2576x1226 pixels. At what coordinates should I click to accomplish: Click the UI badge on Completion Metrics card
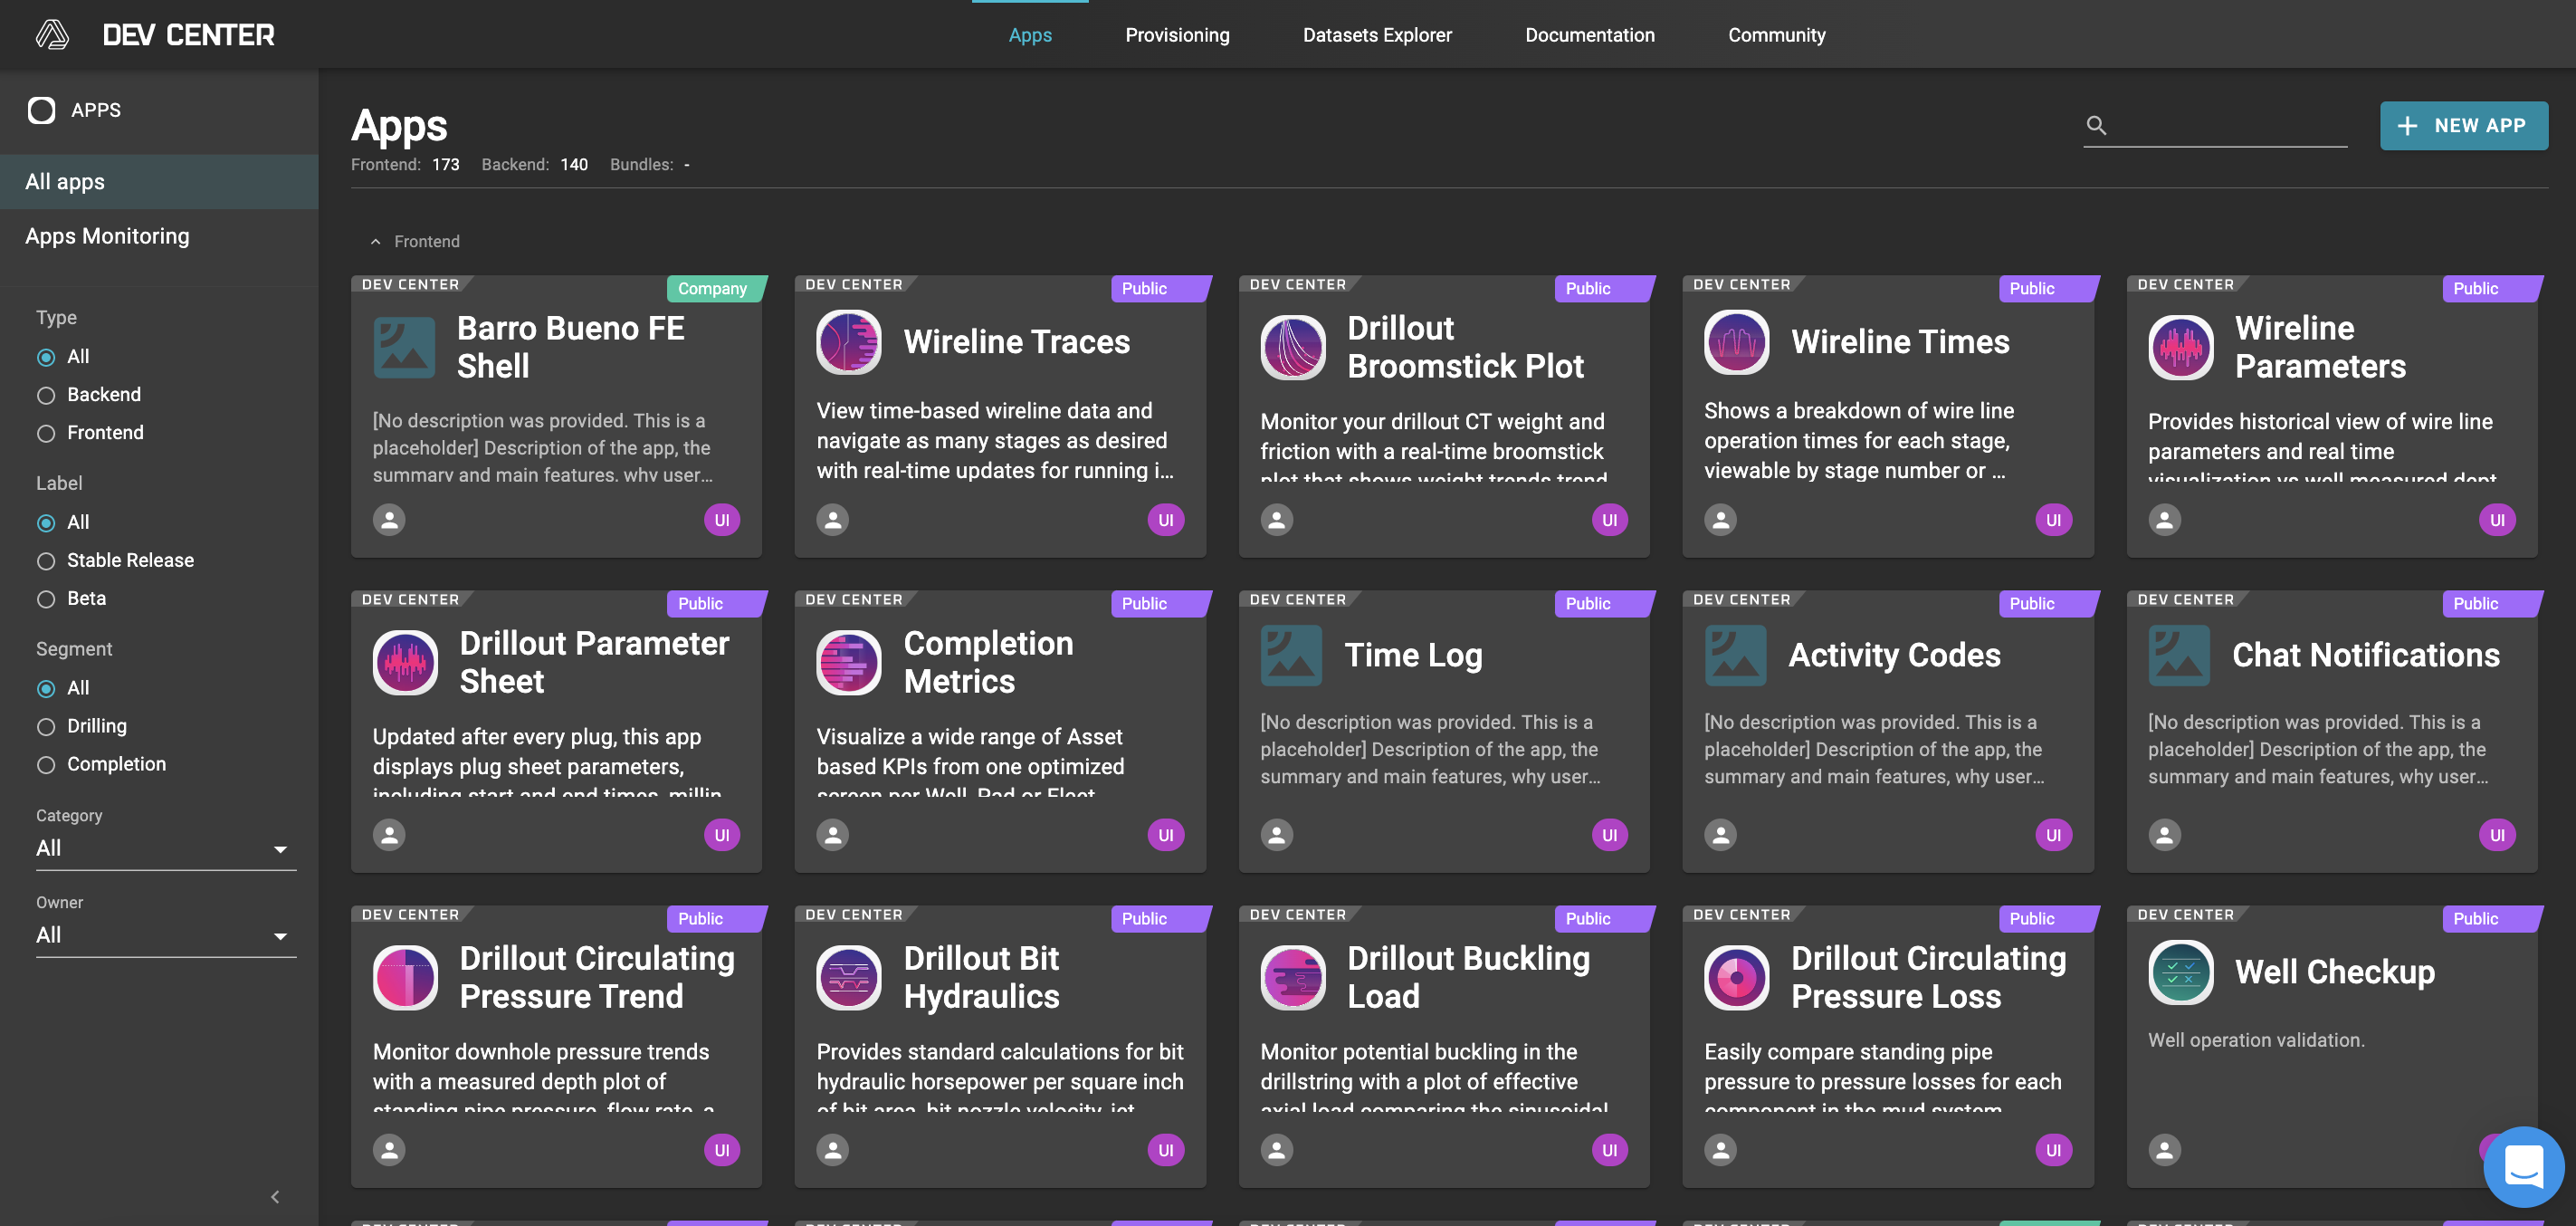(1165, 835)
